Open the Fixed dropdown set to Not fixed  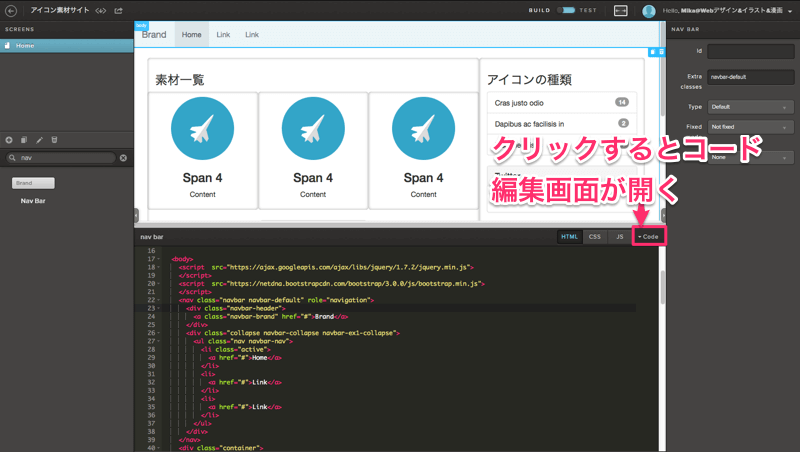click(x=750, y=127)
